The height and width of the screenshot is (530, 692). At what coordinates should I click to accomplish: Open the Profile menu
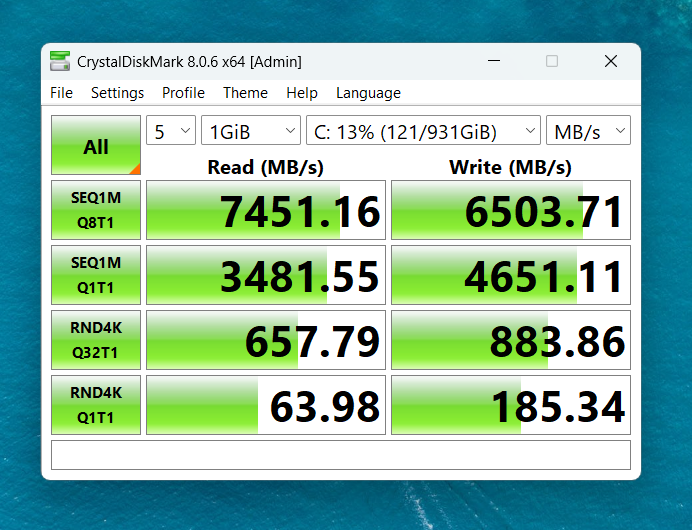183,93
